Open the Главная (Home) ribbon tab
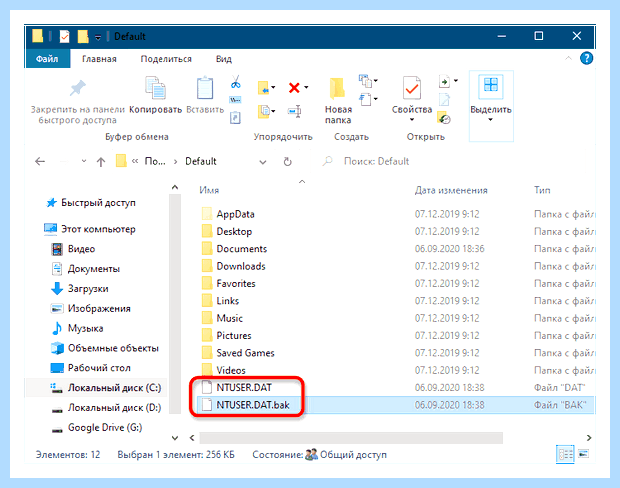The height and width of the screenshot is (488, 620). click(x=99, y=59)
